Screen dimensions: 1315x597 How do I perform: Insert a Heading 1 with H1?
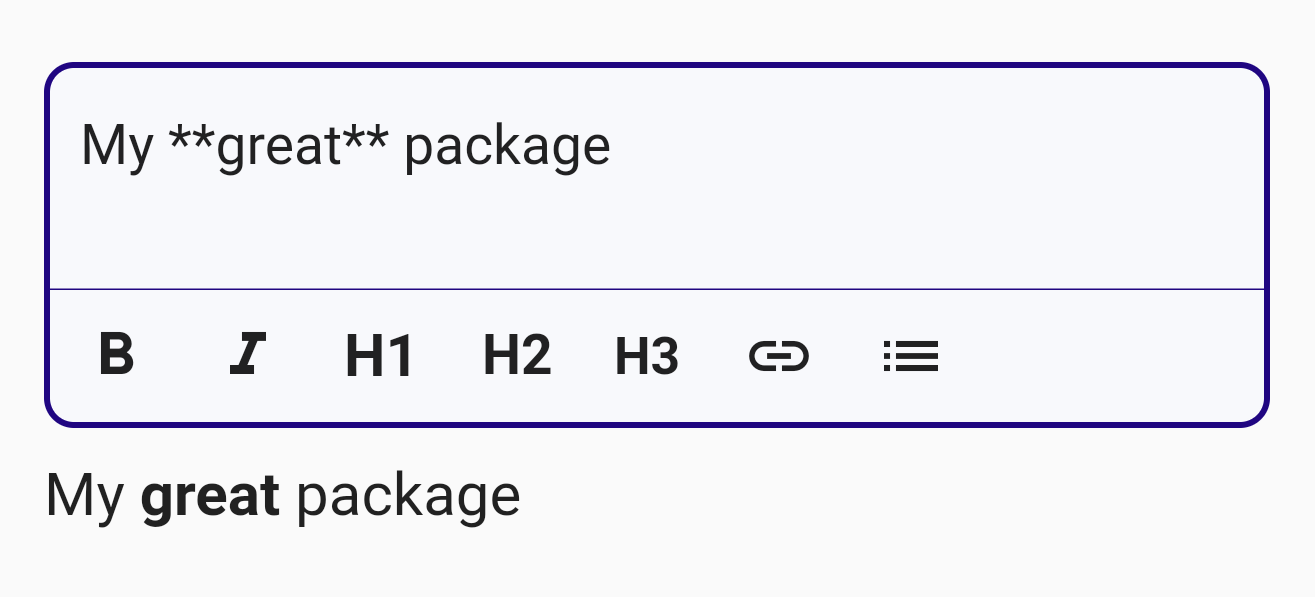point(379,356)
